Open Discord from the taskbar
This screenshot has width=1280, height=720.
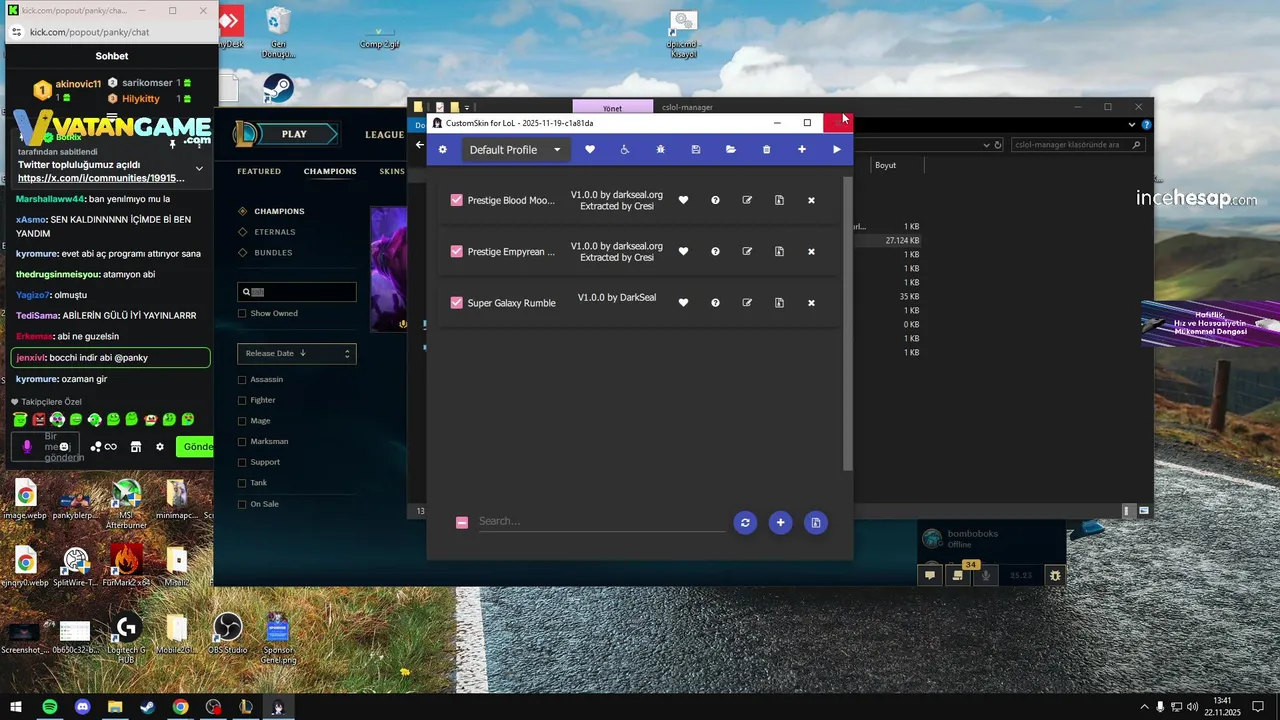point(83,707)
